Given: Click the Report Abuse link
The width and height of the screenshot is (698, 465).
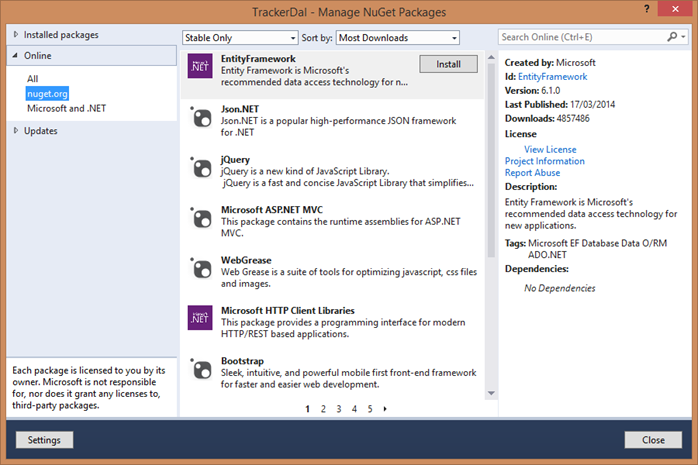Looking at the screenshot, I should tap(532, 173).
